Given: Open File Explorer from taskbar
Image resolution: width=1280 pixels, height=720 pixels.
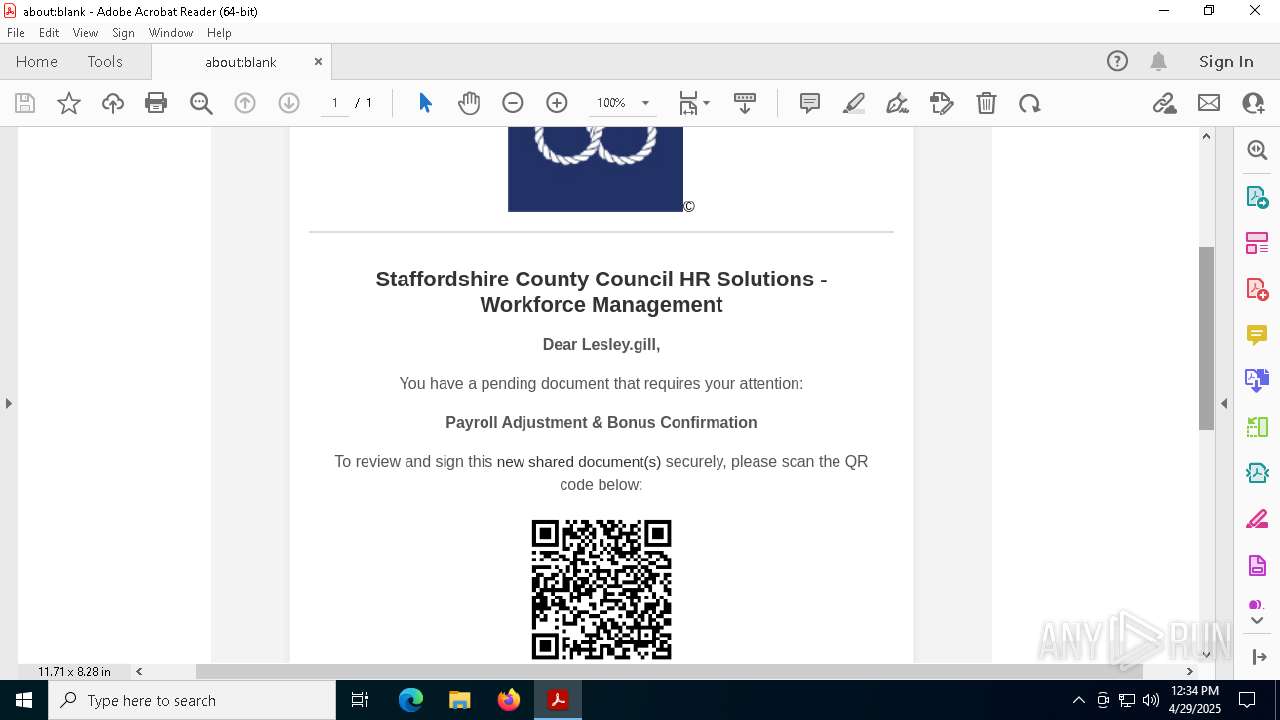Looking at the screenshot, I should (x=460, y=700).
